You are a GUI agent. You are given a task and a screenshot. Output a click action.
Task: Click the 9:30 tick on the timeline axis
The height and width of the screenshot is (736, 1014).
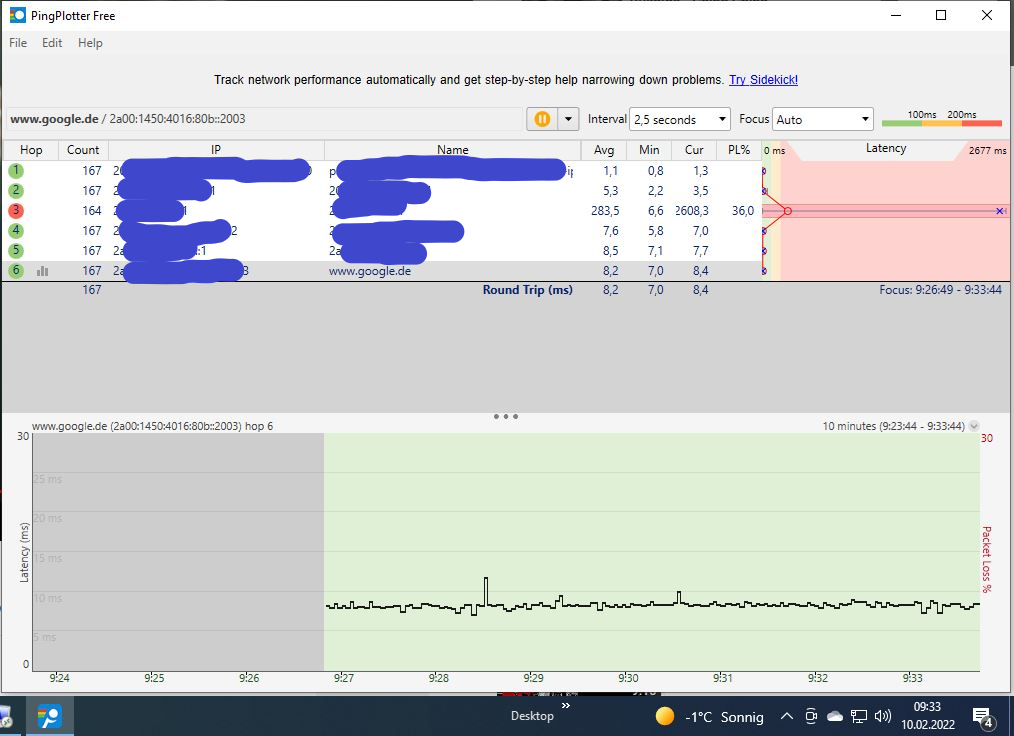pos(628,678)
